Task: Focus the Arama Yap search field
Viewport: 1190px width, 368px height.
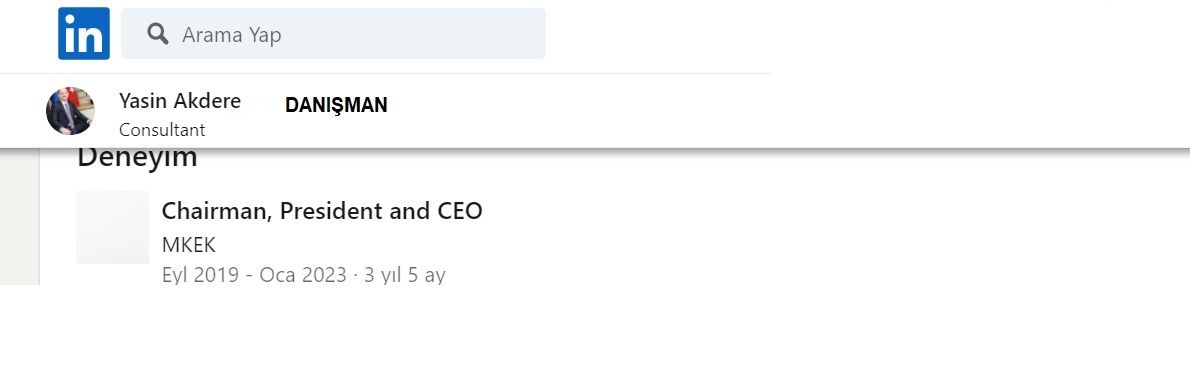Action: (333, 33)
